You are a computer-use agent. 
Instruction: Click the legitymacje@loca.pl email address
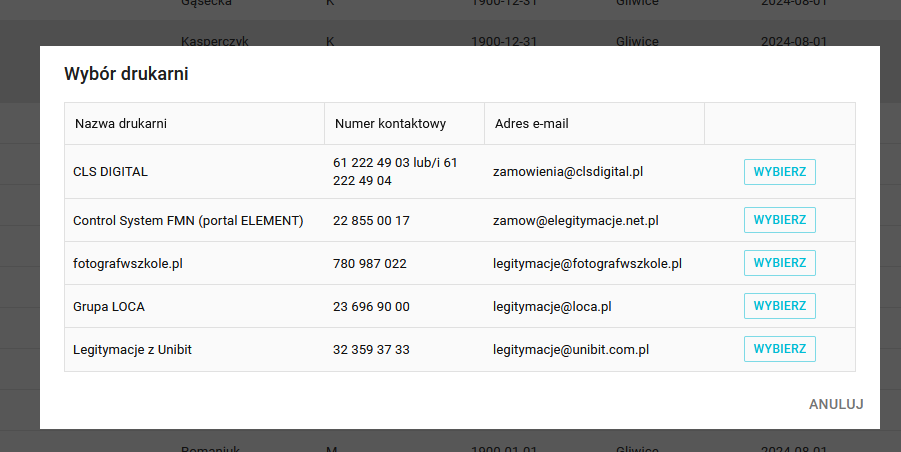552,307
